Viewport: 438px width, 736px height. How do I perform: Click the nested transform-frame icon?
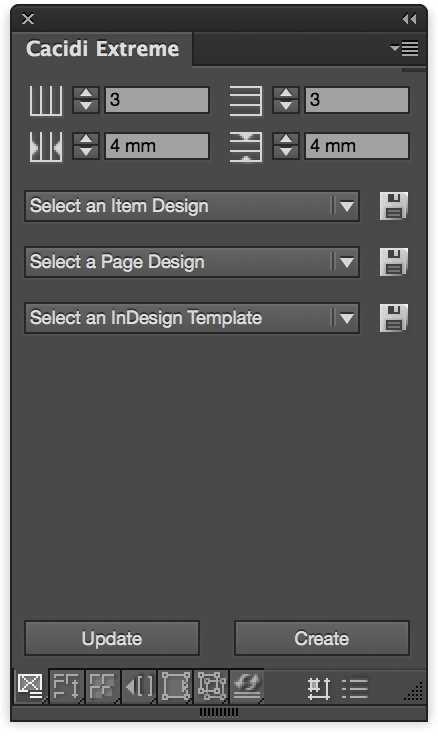click(x=211, y=686)
